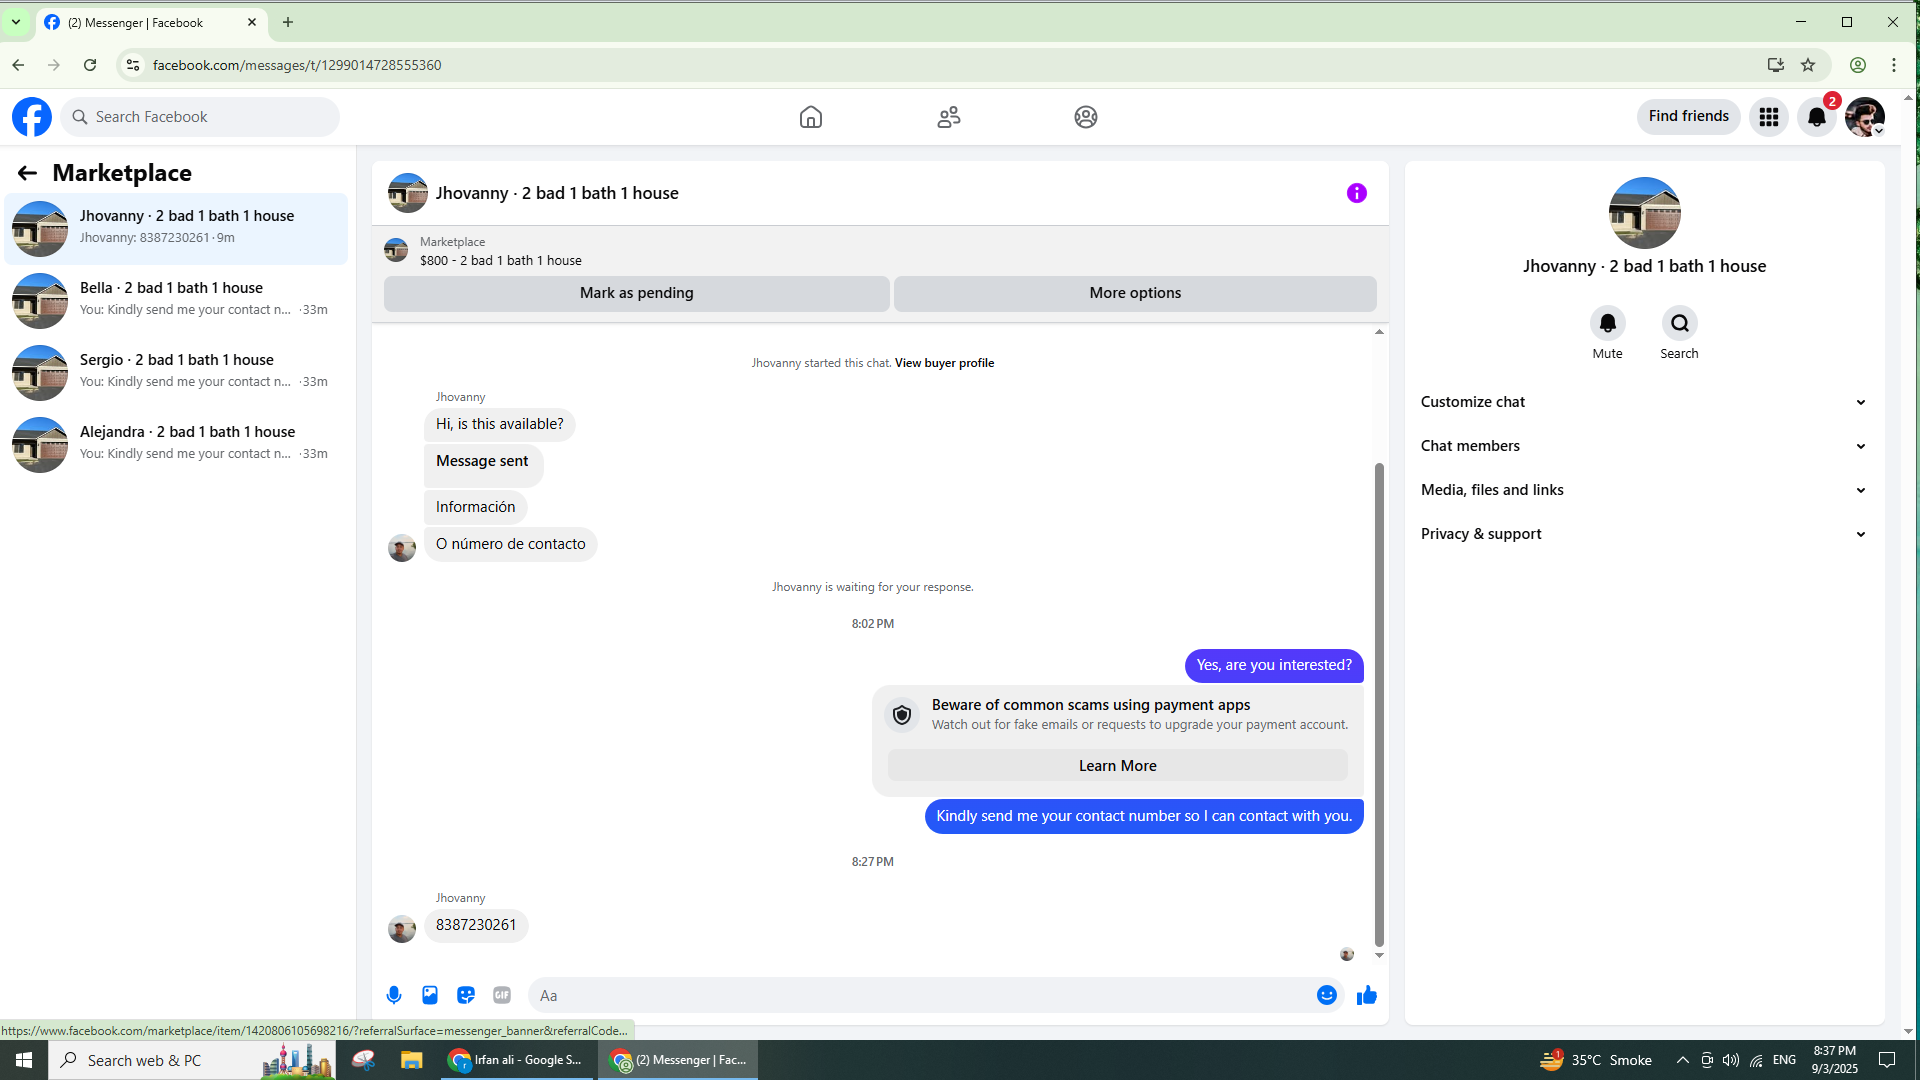This screenshot has height=1080, width=1920.
Task: Open Bella conversation in Marketplace list
Action: [176, 301]
